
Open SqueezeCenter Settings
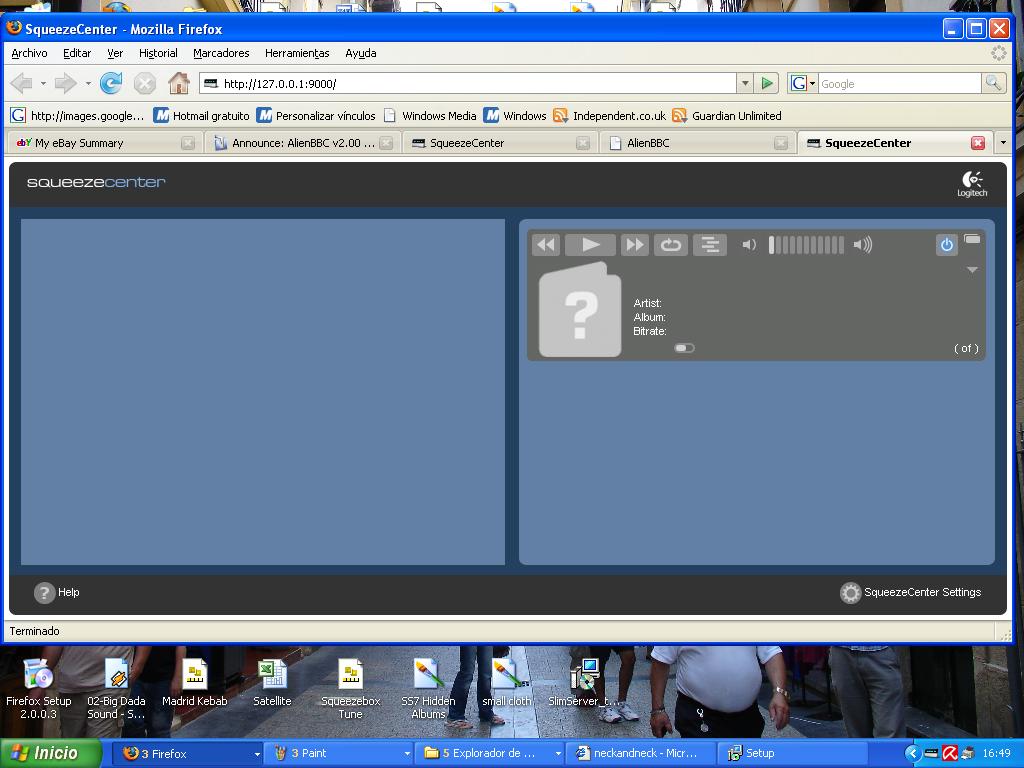(910, 592)
